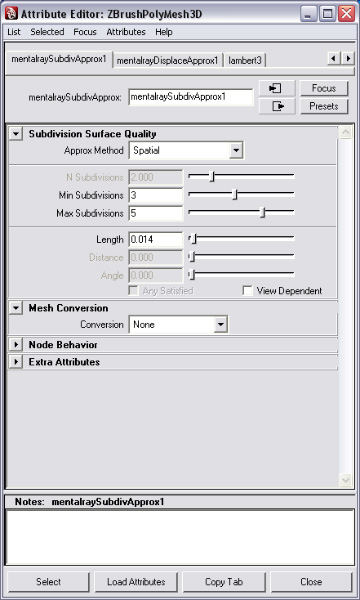Click the N Subdivisions slider
Screen dimensions: 360x600
pos(241,177)
